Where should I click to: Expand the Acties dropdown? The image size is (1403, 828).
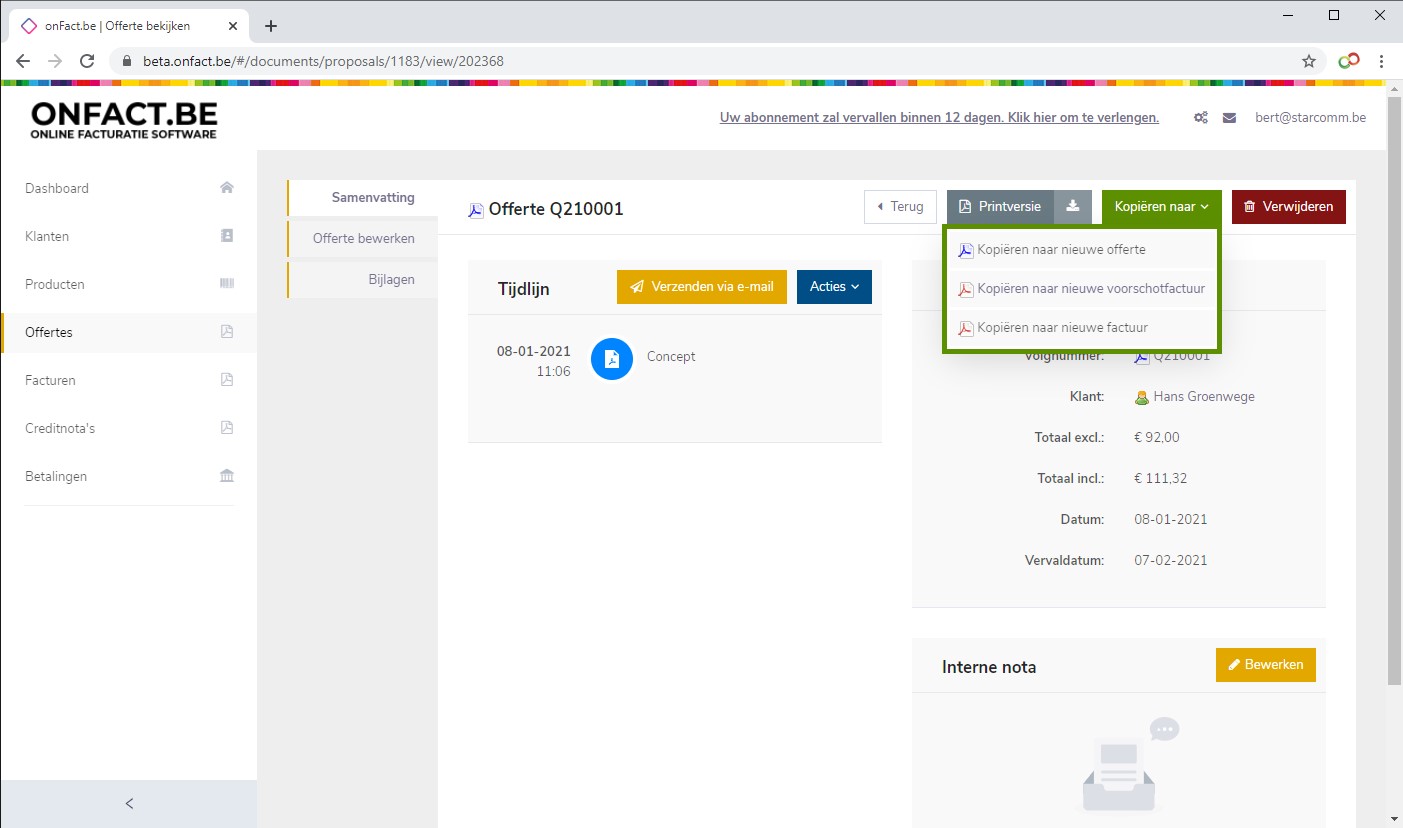tap(834, 287)
